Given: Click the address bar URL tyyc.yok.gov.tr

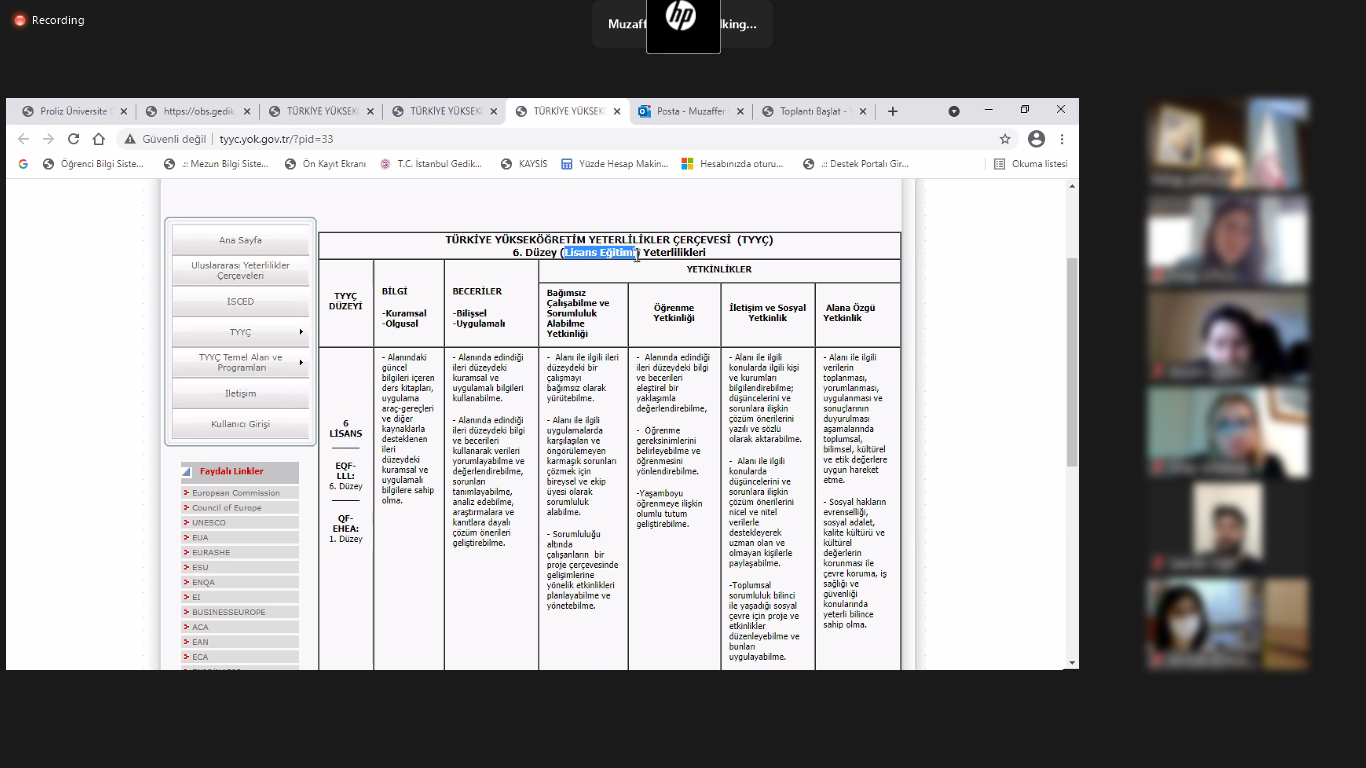Looking at the screenshot, I should point(276,139).
